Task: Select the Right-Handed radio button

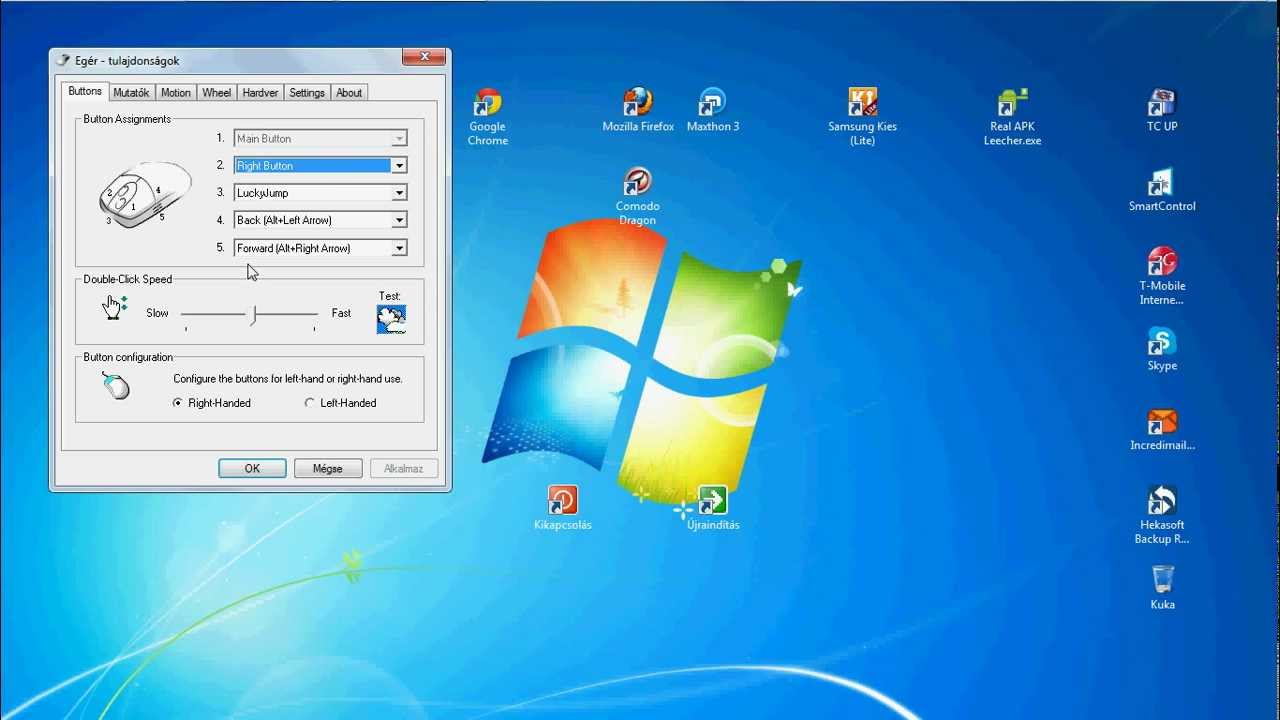Action: pos(178,403)
